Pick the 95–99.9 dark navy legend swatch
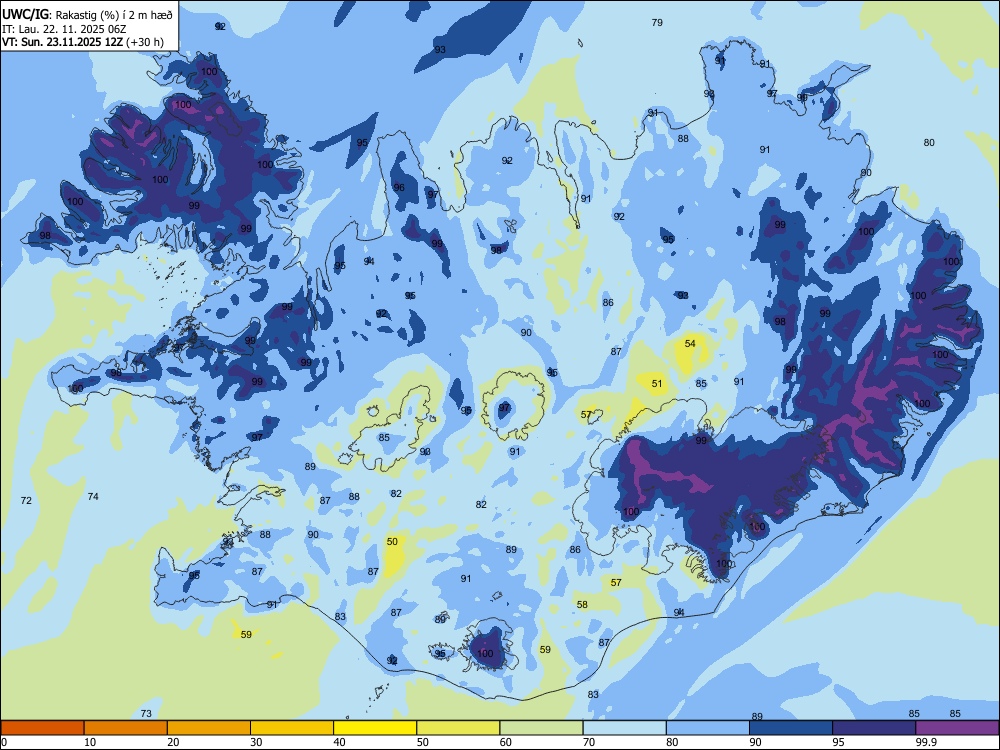 (874, 728)
